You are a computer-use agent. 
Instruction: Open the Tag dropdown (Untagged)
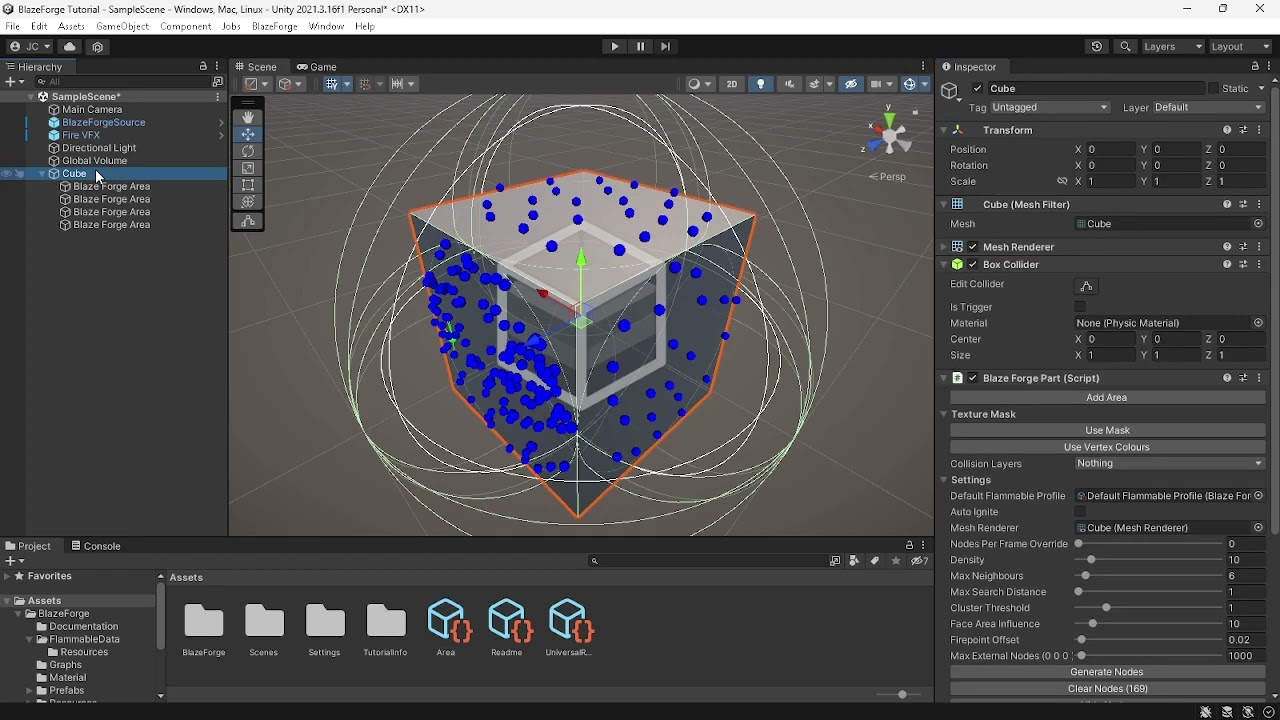pos(1052,108)
